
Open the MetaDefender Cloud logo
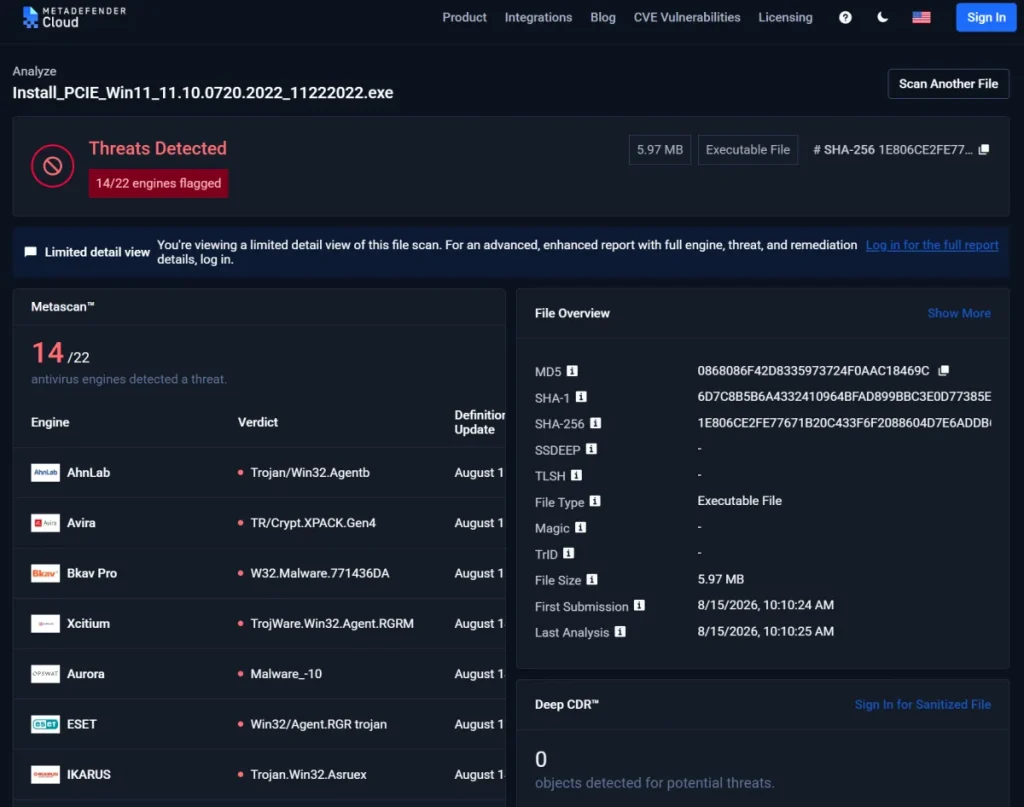(74, 18)
